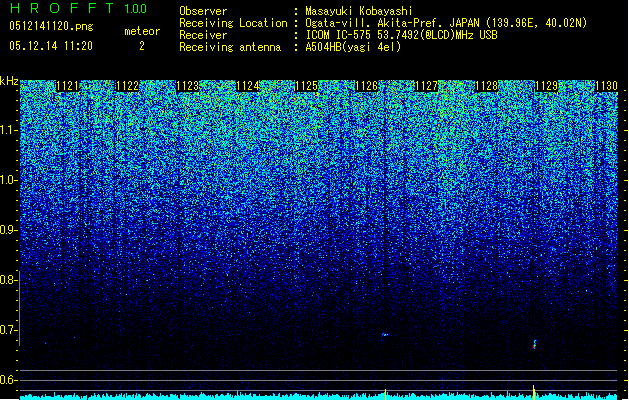Click the 0.7 frequency axis label
629x400 pixels.
9,330
